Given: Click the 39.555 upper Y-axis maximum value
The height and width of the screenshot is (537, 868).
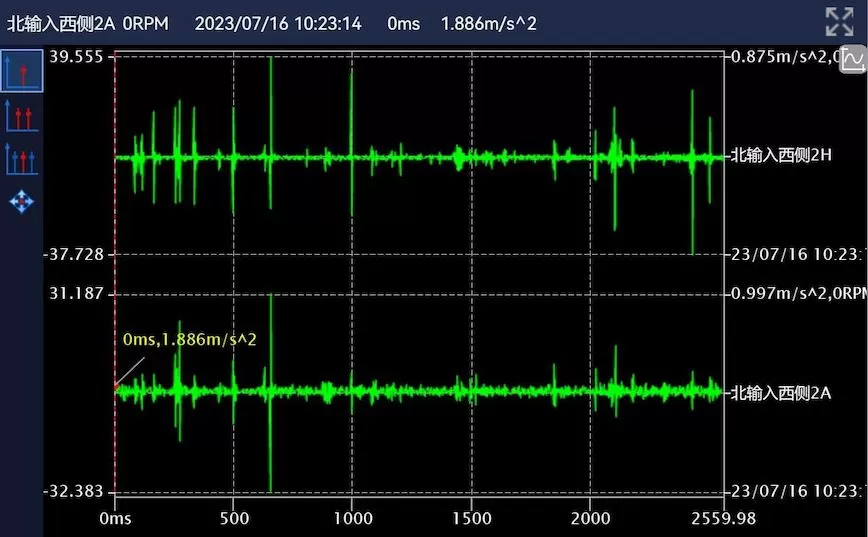Looking at the screenshot, I should (76, 57).
